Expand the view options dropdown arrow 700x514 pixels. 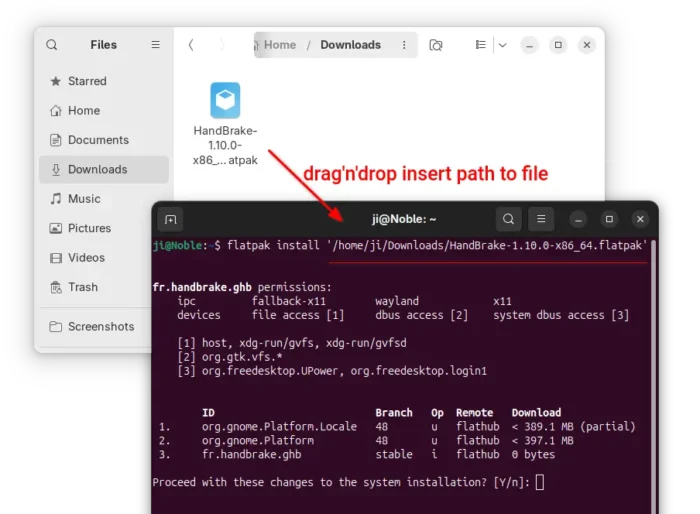[502, 45]
